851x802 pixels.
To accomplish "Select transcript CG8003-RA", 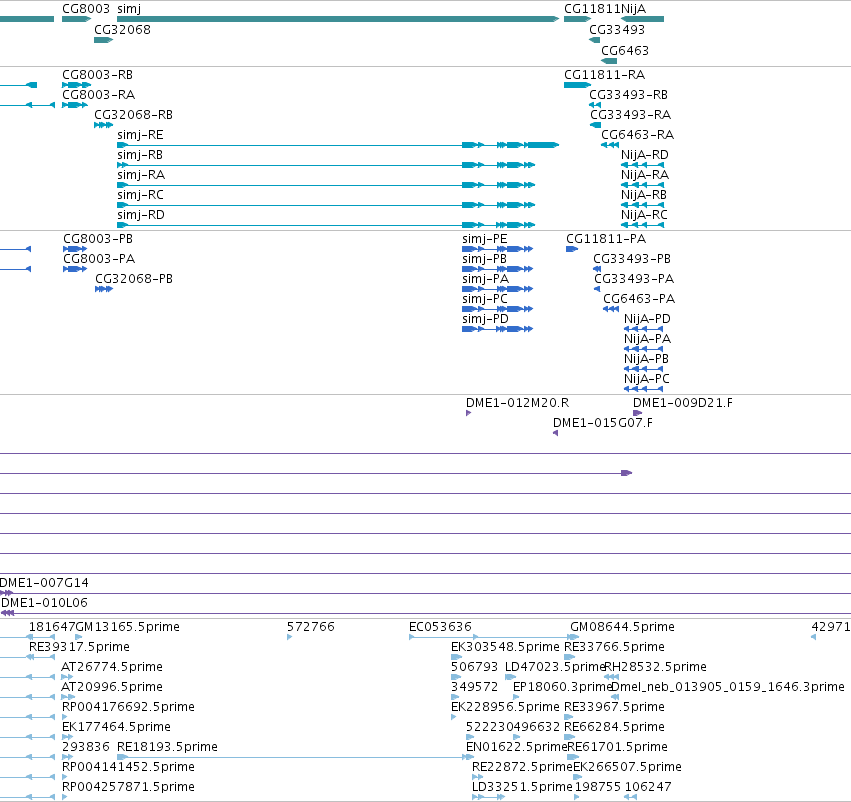I will [x=99, y=94].
